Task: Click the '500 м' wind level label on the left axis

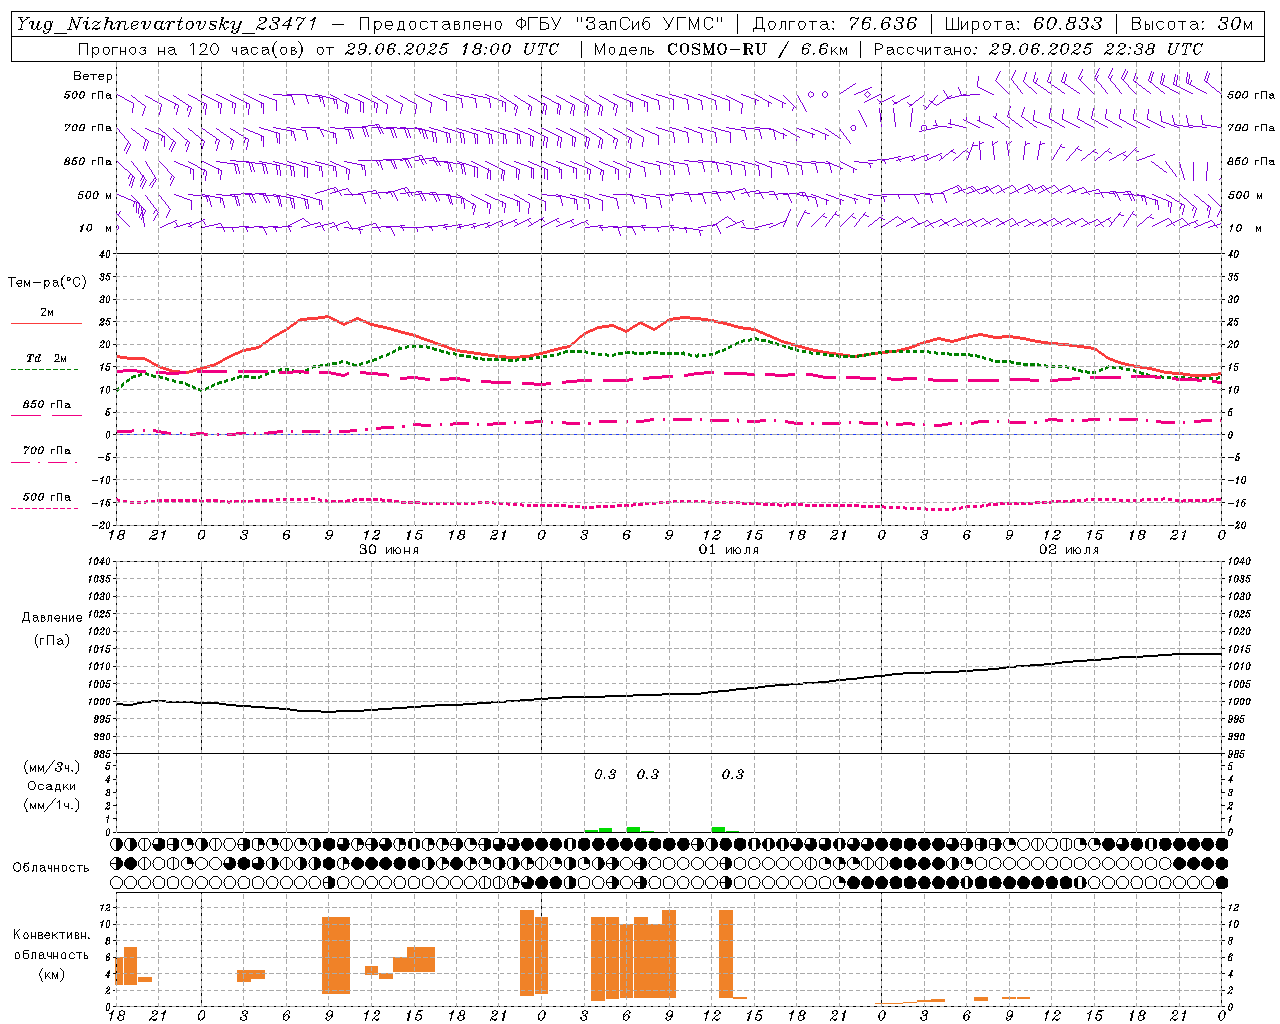Action: click(94, 195)
